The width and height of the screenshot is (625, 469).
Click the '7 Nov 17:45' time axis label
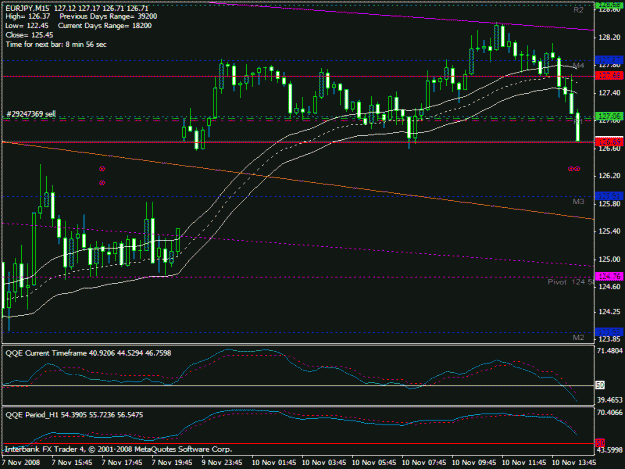click(x=122, y=463)
